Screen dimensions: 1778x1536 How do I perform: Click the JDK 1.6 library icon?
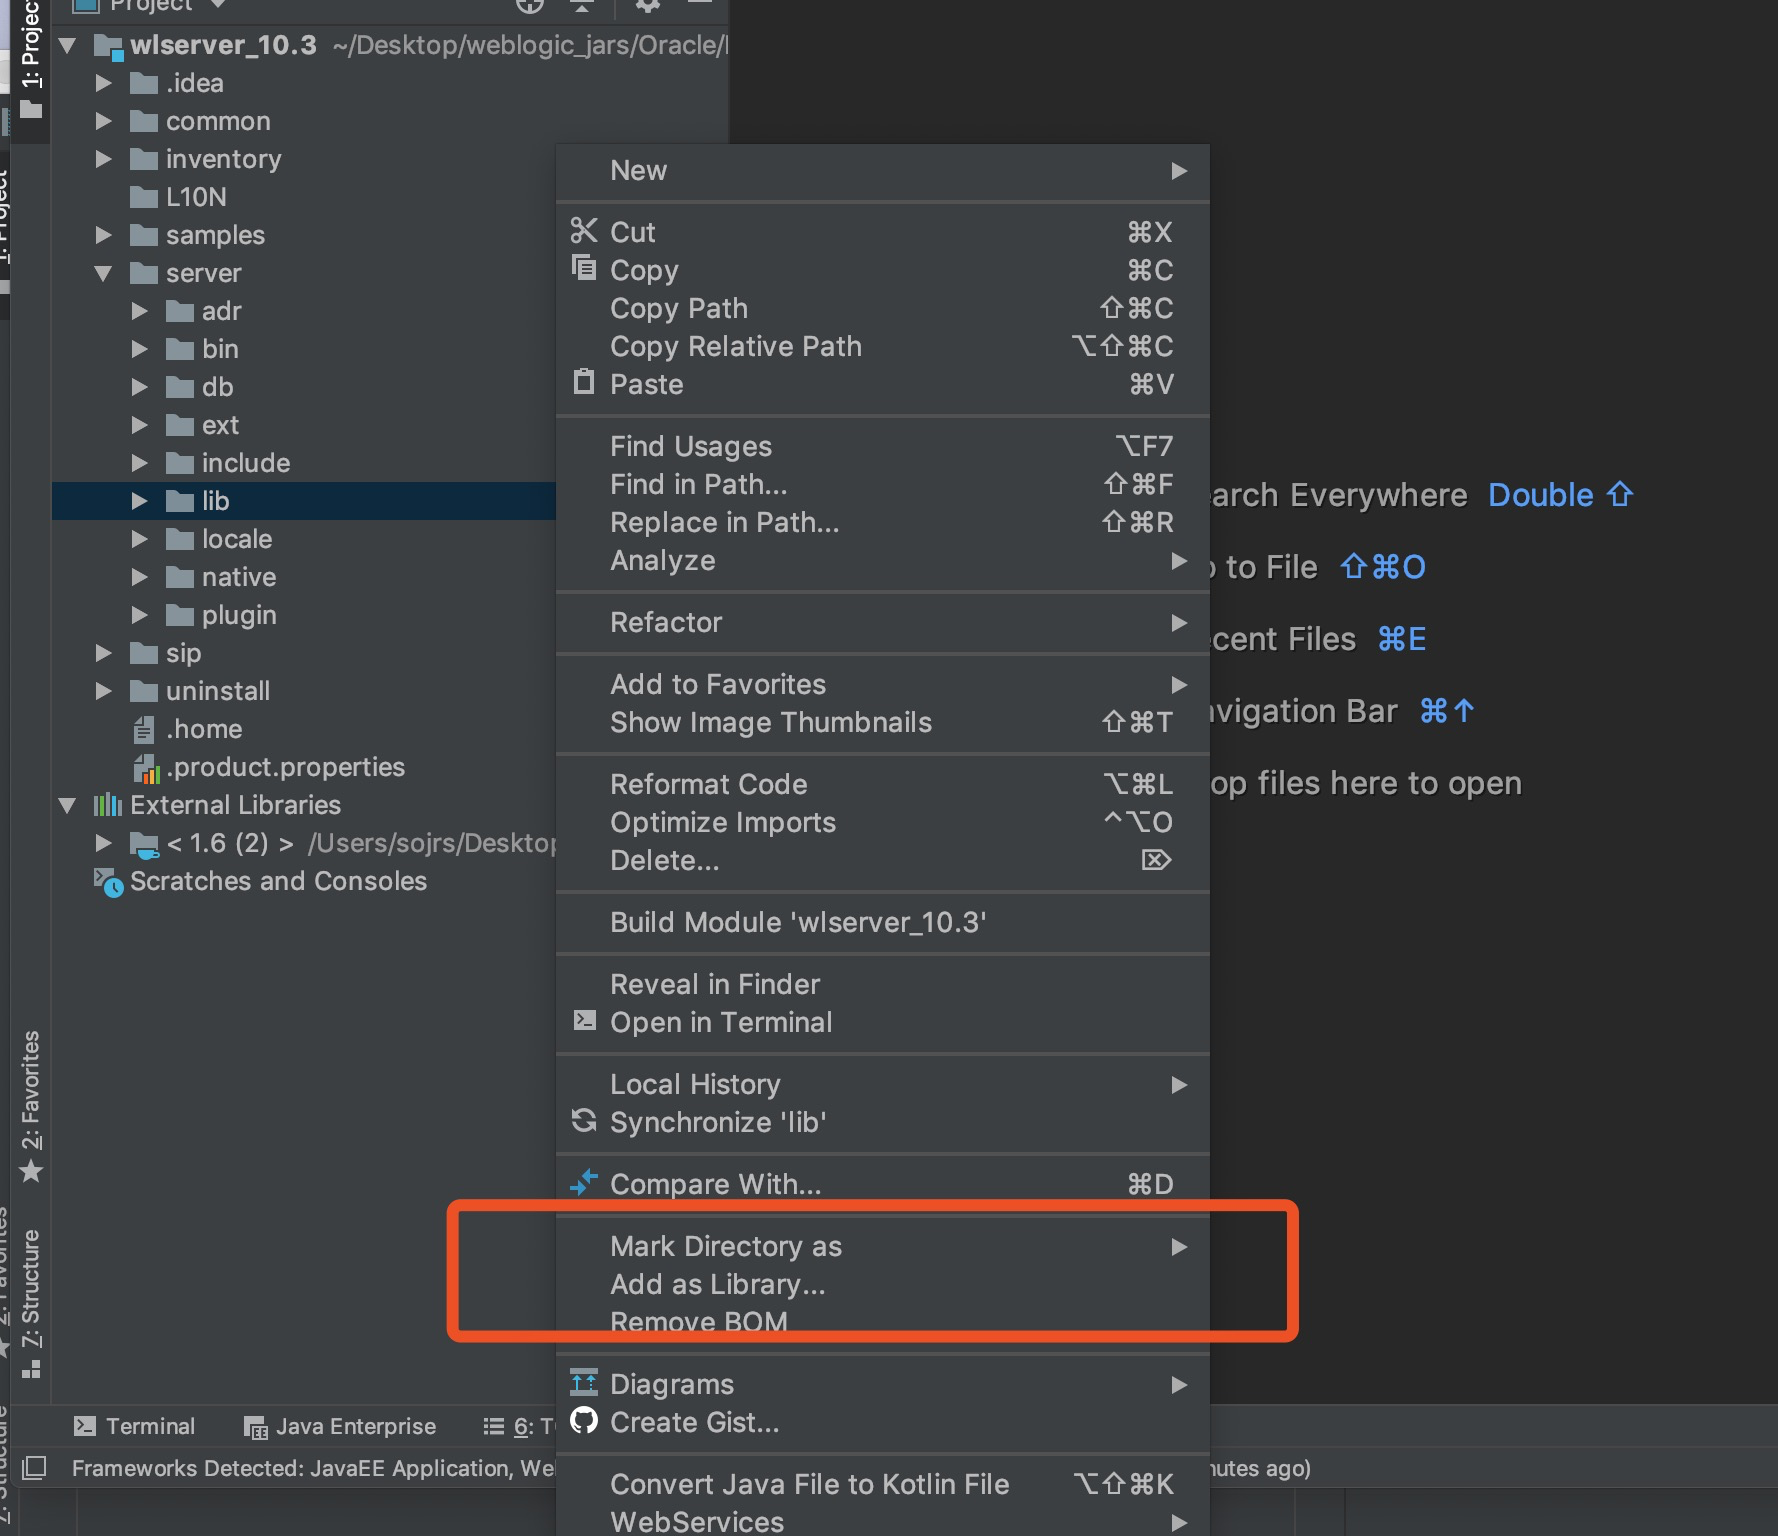144,845
